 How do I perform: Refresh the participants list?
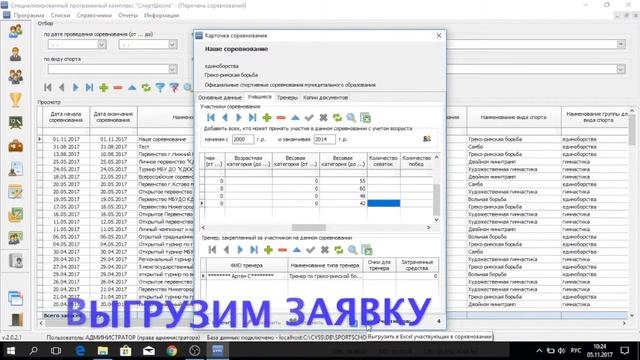pyautogui.click(x=337, y=118)
